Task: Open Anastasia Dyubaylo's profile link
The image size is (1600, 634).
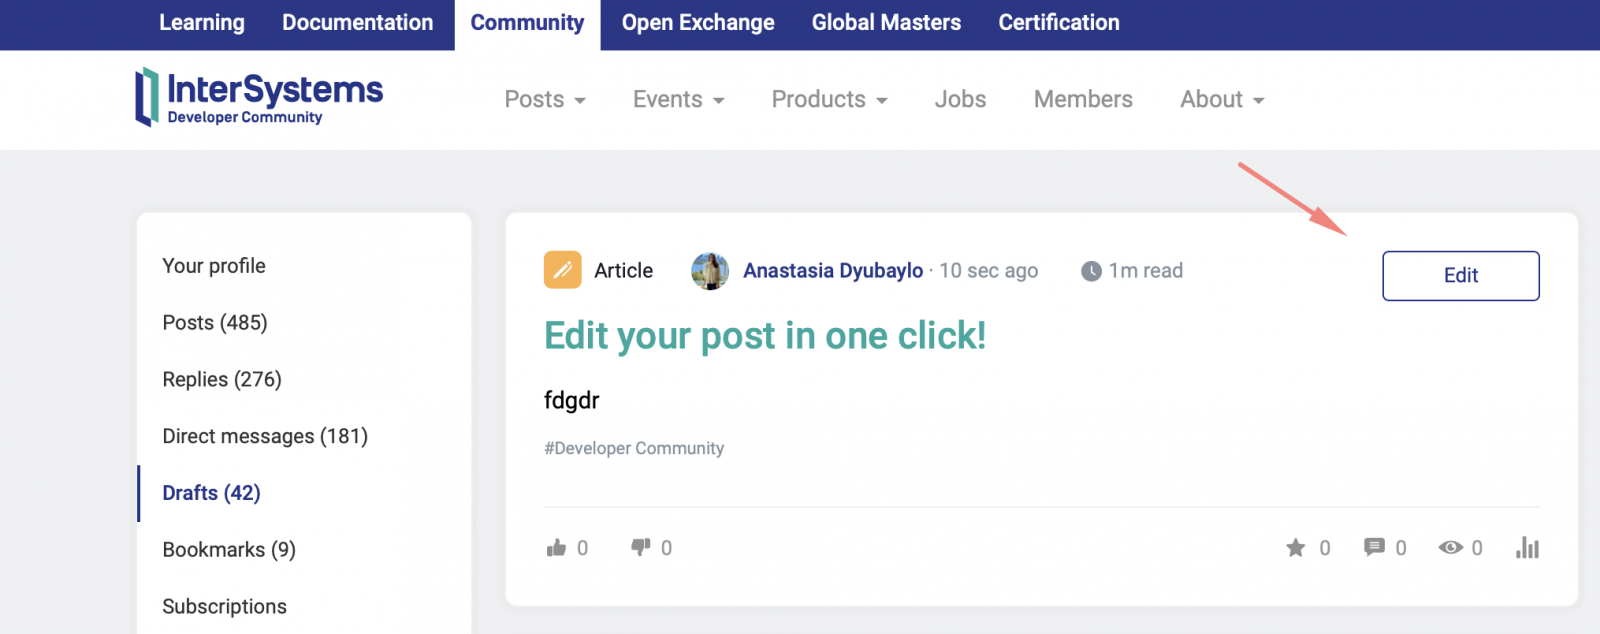Action: 833,271
